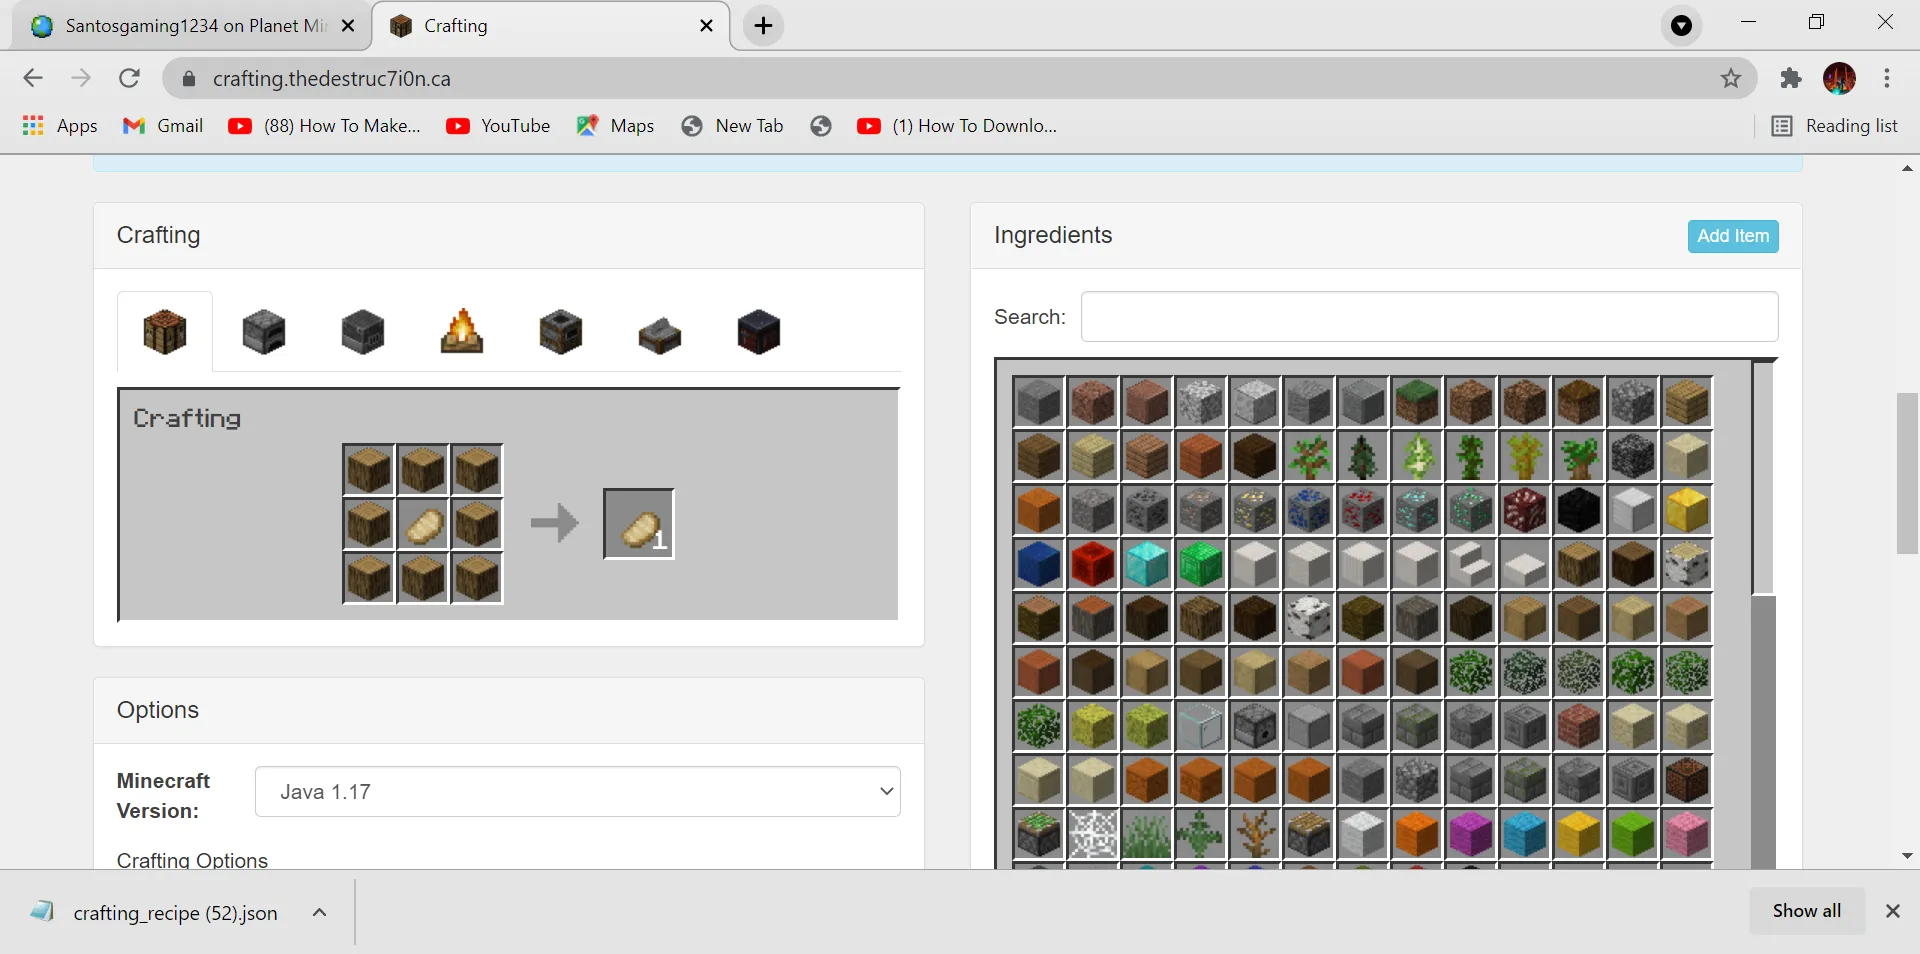Click the bookmark star in the address bar
1920x954 pixels.
tap(1731, 78)
